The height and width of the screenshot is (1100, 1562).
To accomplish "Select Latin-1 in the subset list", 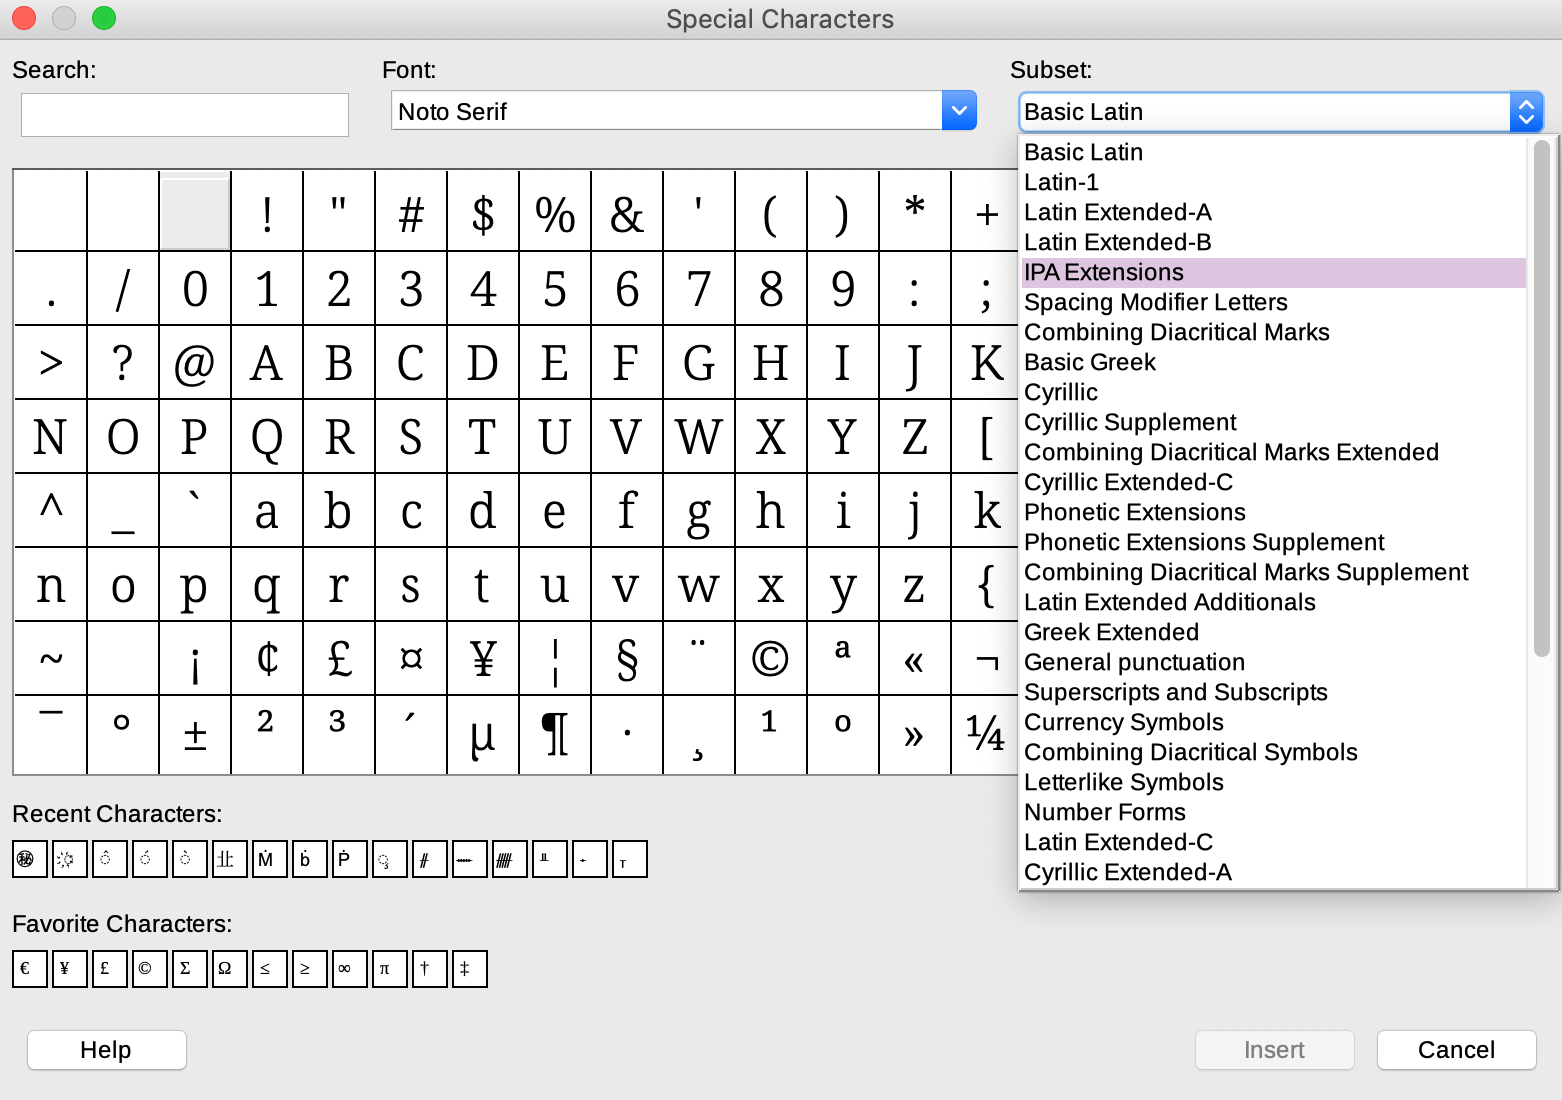I will [x=1273, y=182].
